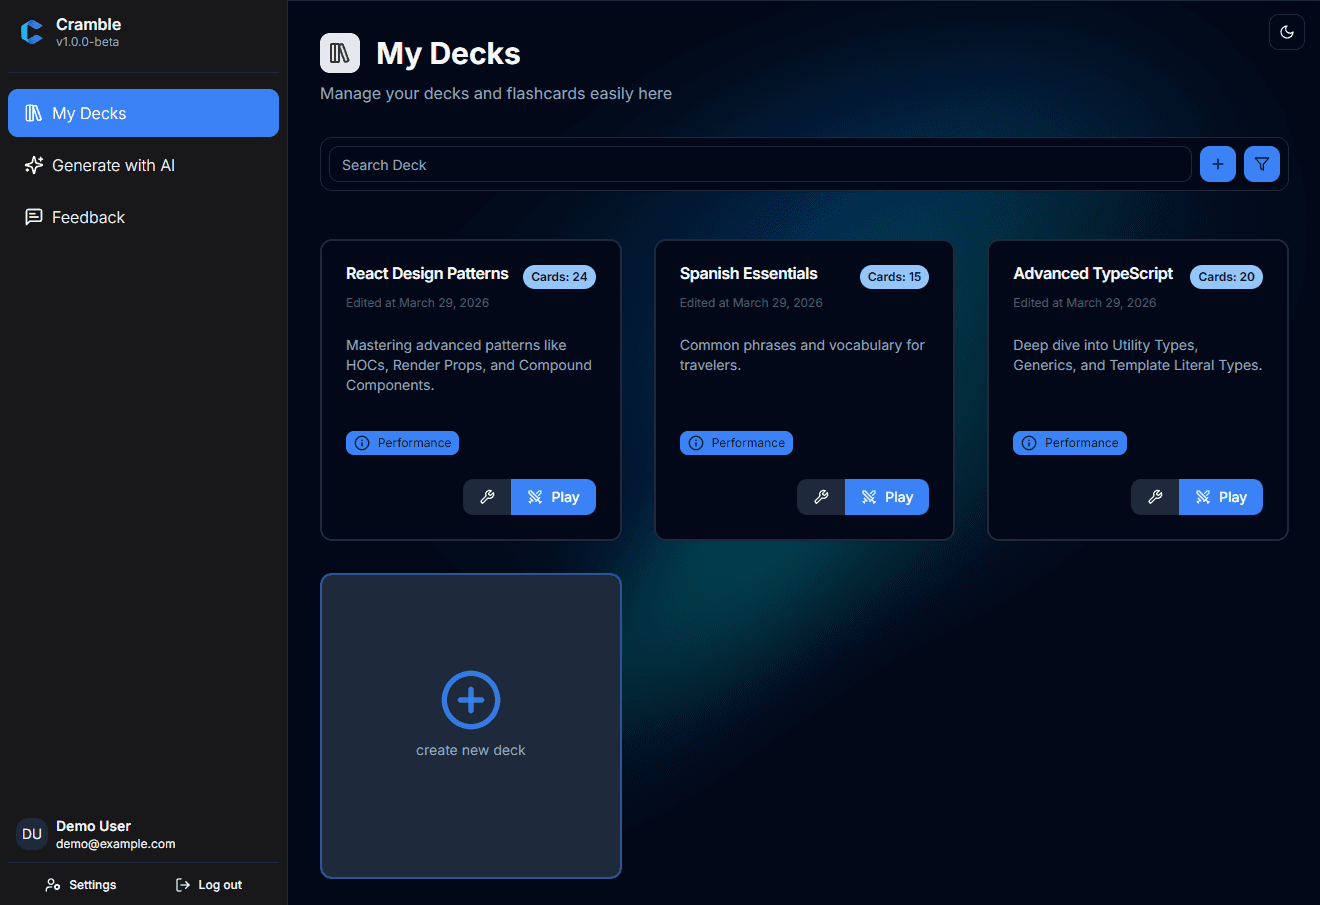
Task: Play the React Design Patterns deck
Action: pyautogui.click(x=553, y=497)
